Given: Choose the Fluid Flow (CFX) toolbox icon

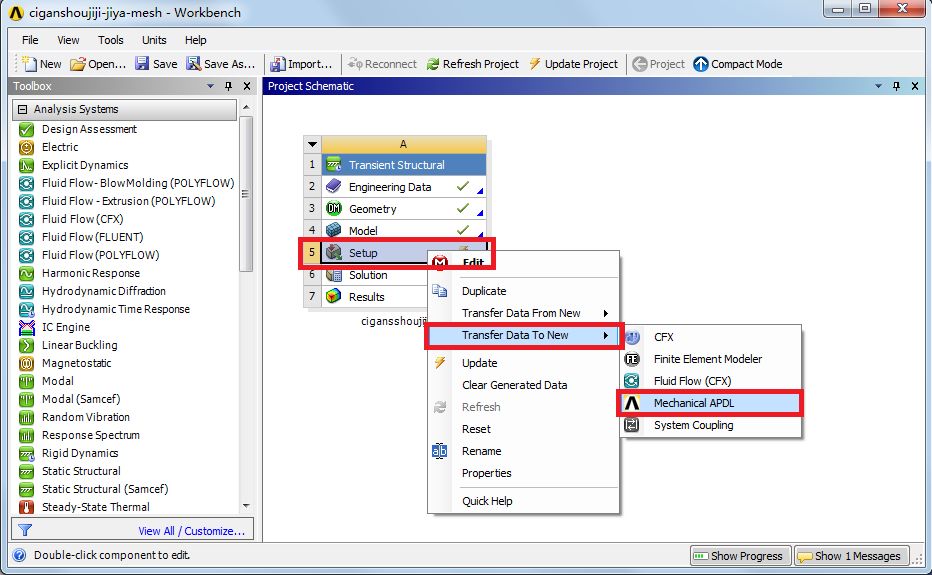Looking at the screenshot, I should click(x=26, y=219).
